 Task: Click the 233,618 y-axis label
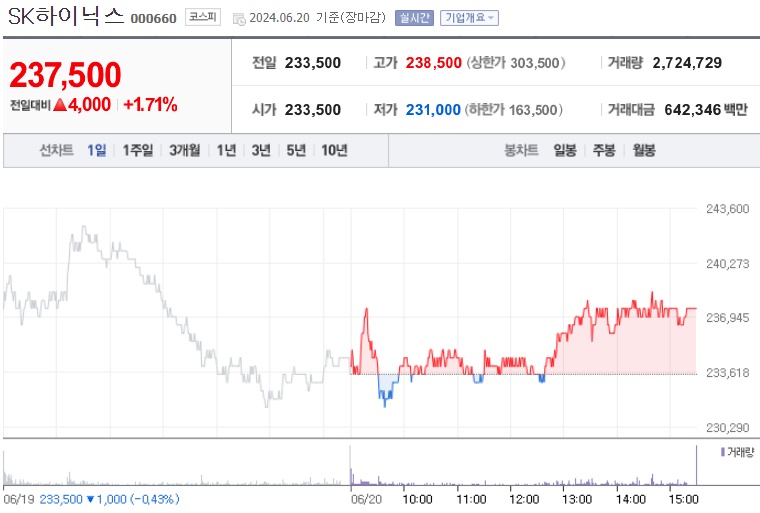tap(728, 372)
